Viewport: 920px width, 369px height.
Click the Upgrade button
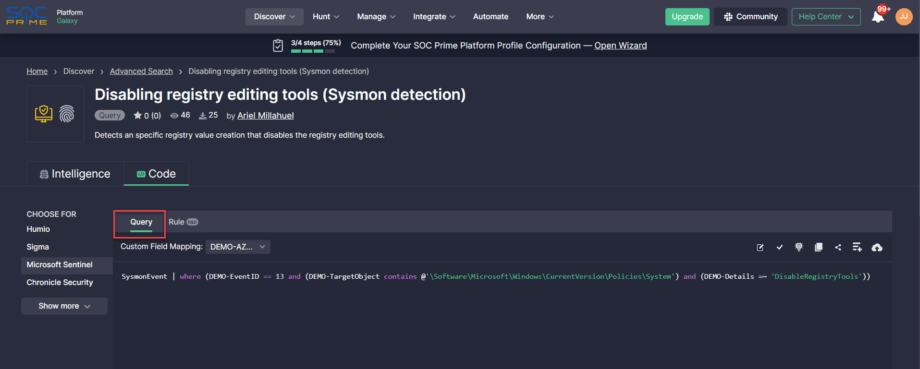click(x=687, y=16)
